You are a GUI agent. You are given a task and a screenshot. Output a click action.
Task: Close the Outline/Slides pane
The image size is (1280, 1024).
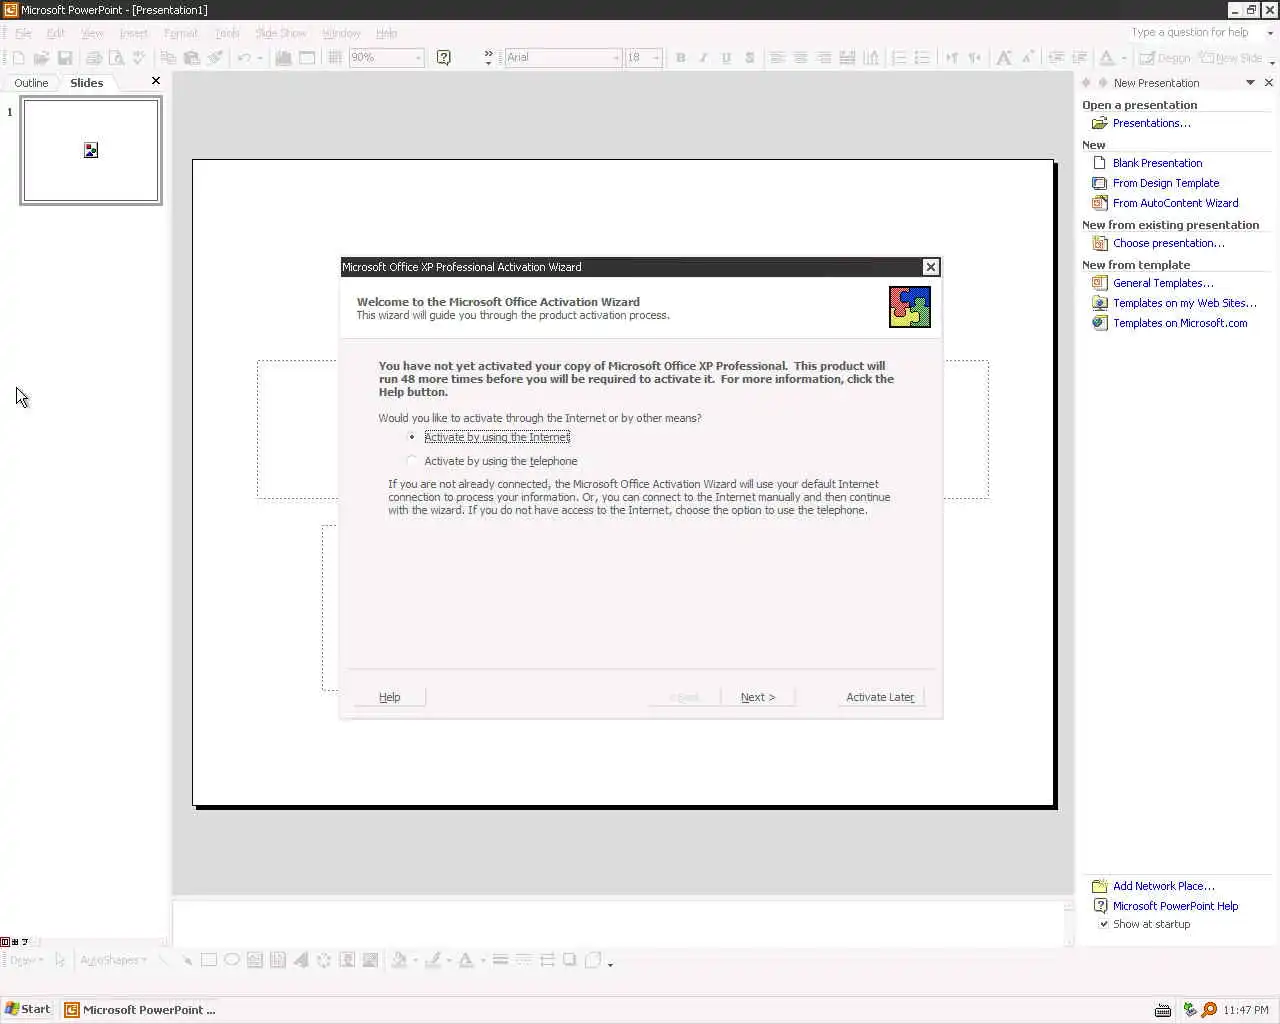[155, 81]
